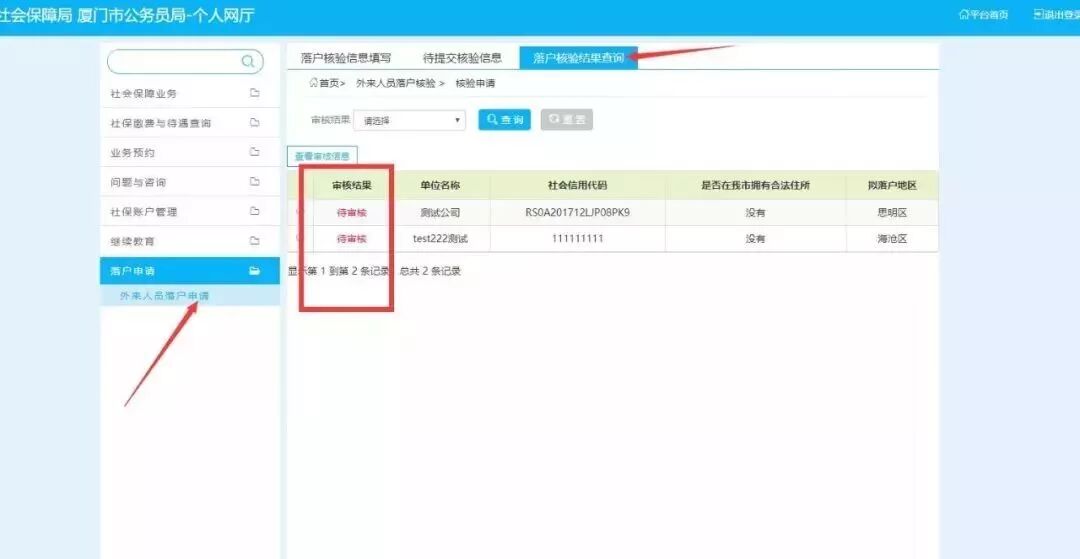Expand the 社保缴费与待遇查询 menu

coord(190,123)
